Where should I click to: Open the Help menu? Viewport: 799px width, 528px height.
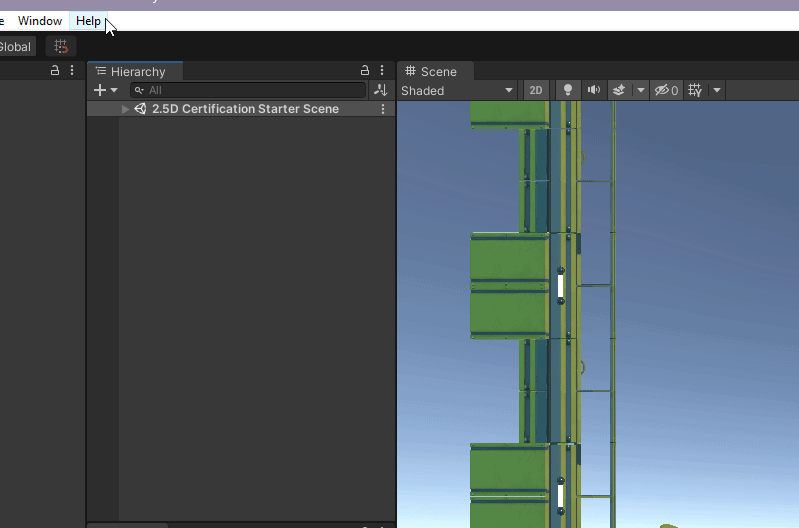coord(88,21)
